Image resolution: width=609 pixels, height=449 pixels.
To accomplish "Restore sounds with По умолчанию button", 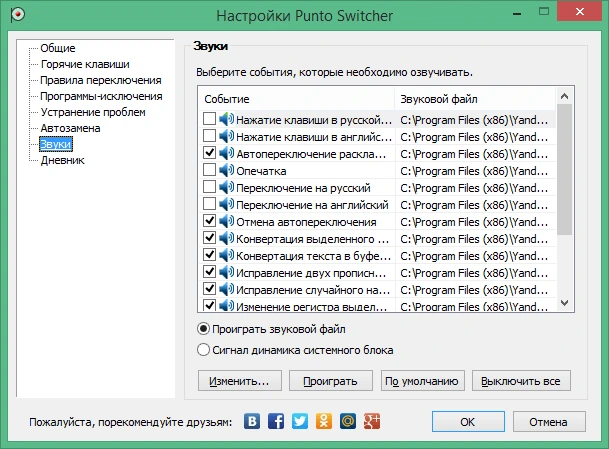I will point(422,381).
